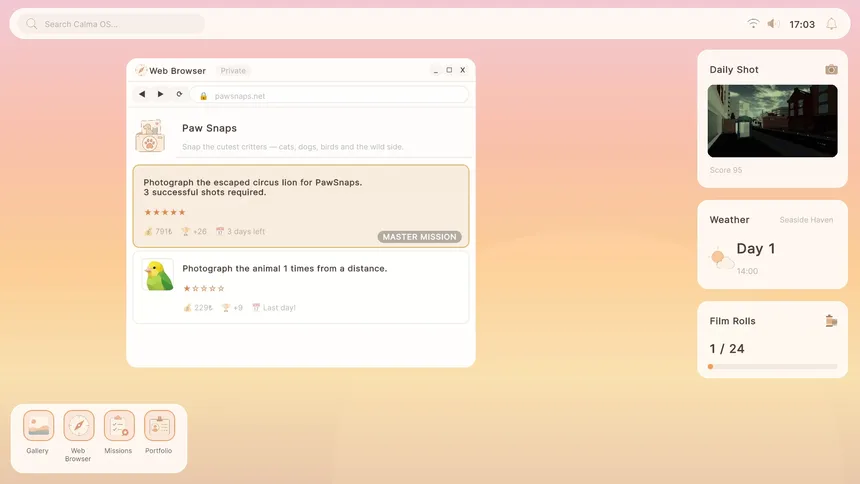Click the Paw Snaps site title
The image size is (860, 484).
tap(210, 128)
